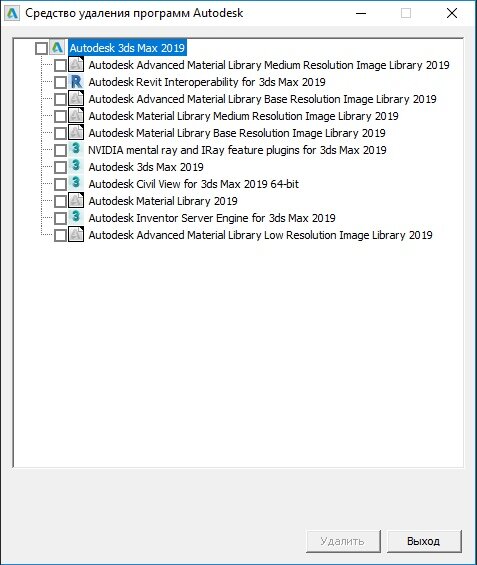Image resolution: width=477 pixels, height=565 pixels.
Task: Tick the Revit Interoperability for 3ds Max checkbox
Action: (60, 83)
